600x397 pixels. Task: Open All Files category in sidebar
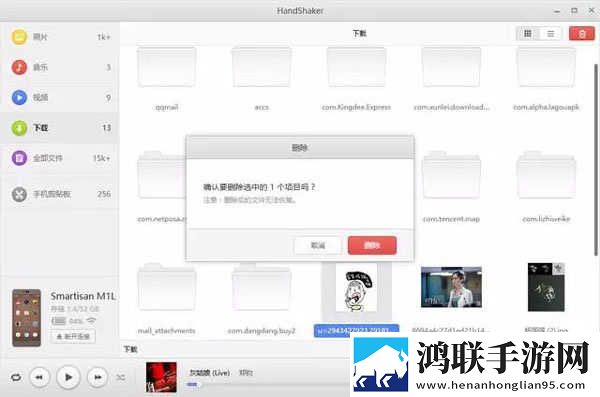tap(59, 158)
